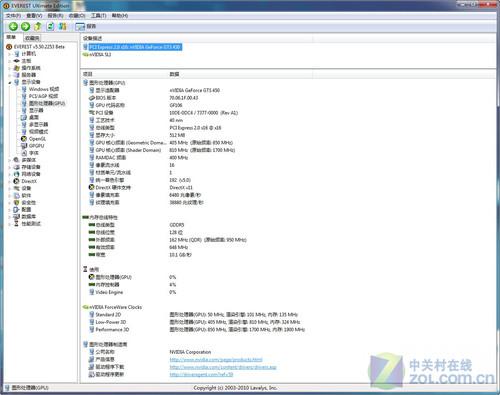Click the 设备 devices tree icon
This screenshot has height=395, width=500.
tap(16, 188)
